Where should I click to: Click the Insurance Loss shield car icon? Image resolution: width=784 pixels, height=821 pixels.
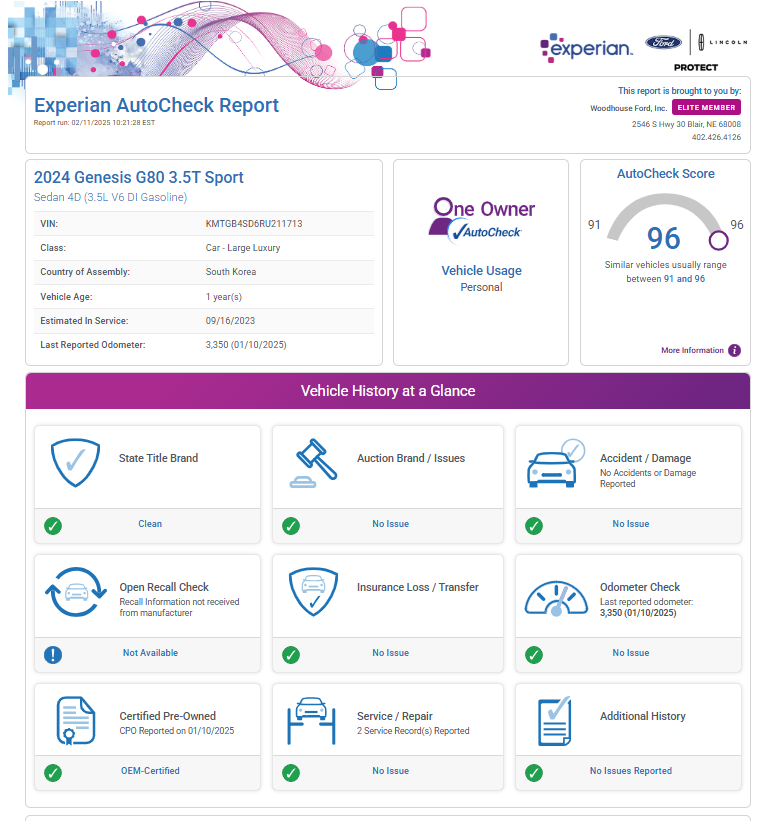[x=315, y=593]
